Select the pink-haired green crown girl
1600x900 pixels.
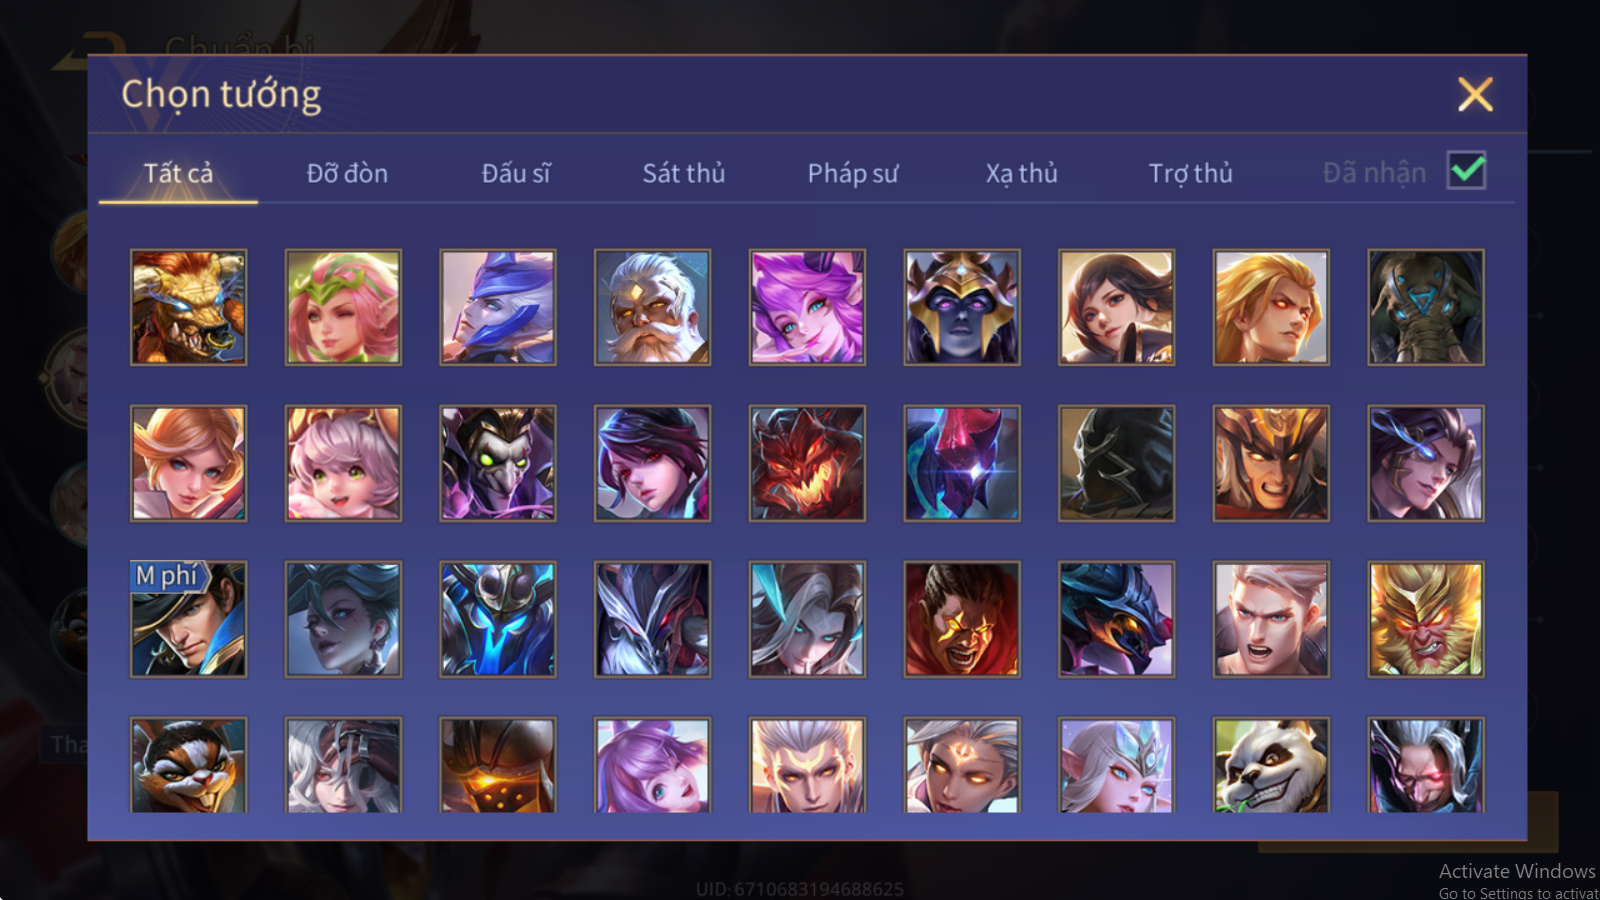(x=343, y=307)
